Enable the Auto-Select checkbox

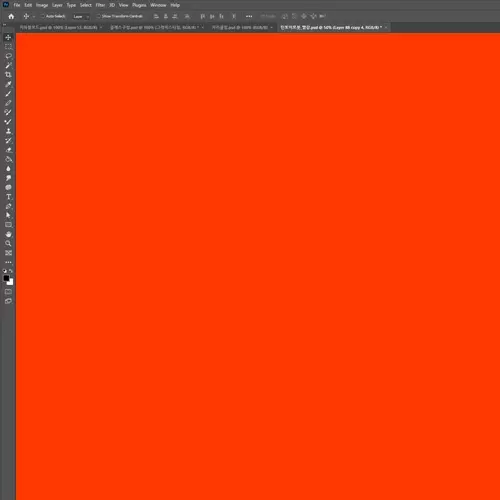coord(43,16)
